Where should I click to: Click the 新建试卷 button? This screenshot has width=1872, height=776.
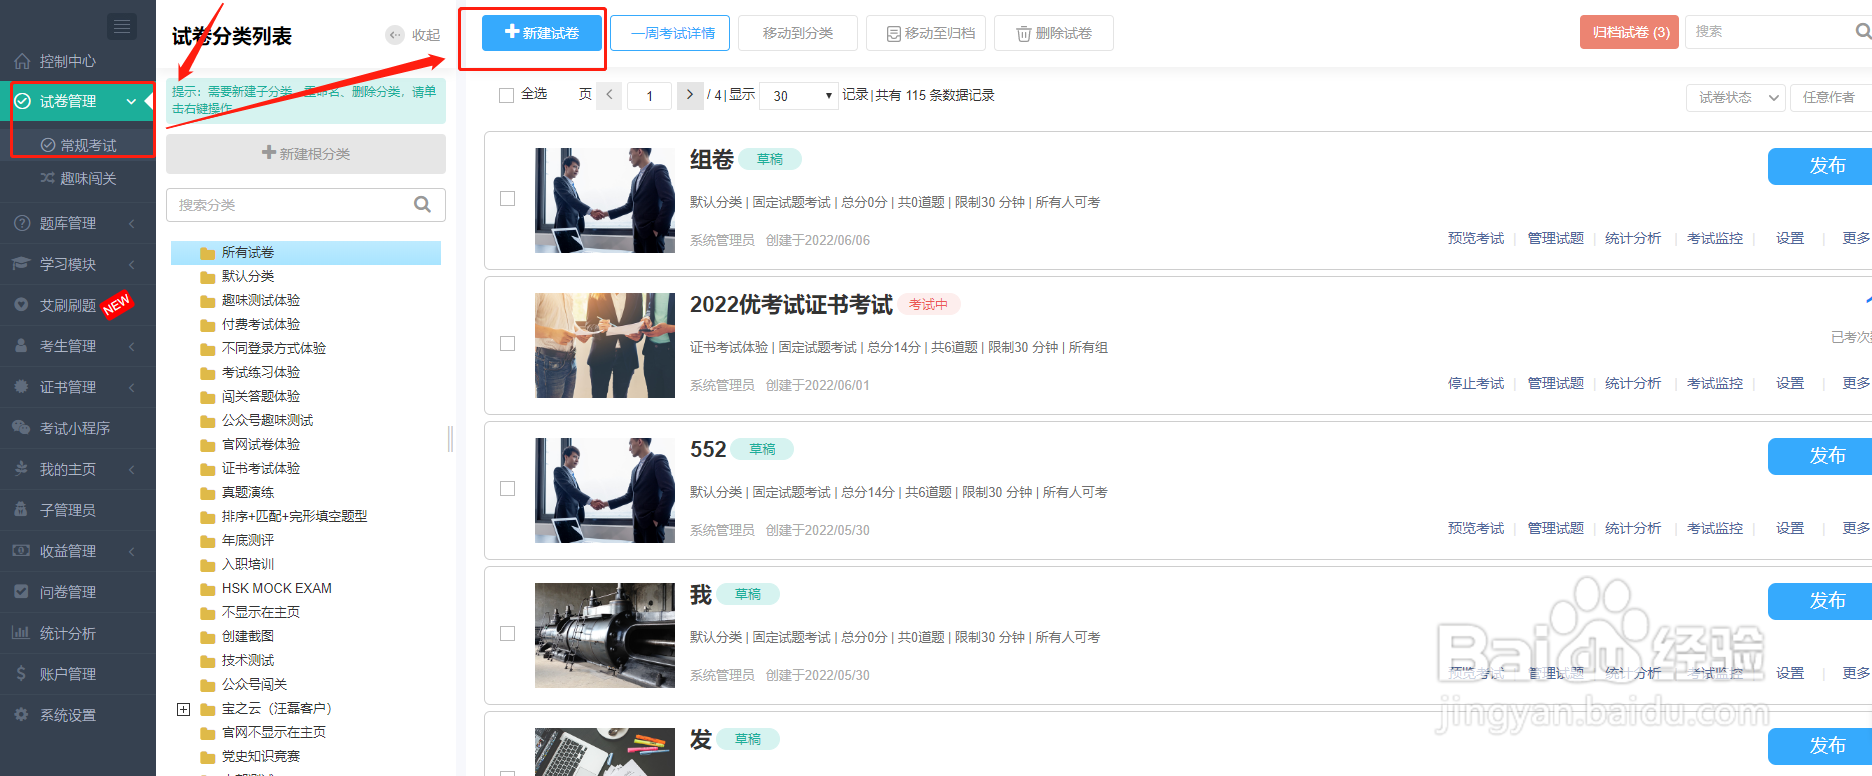tap(542, 33)
